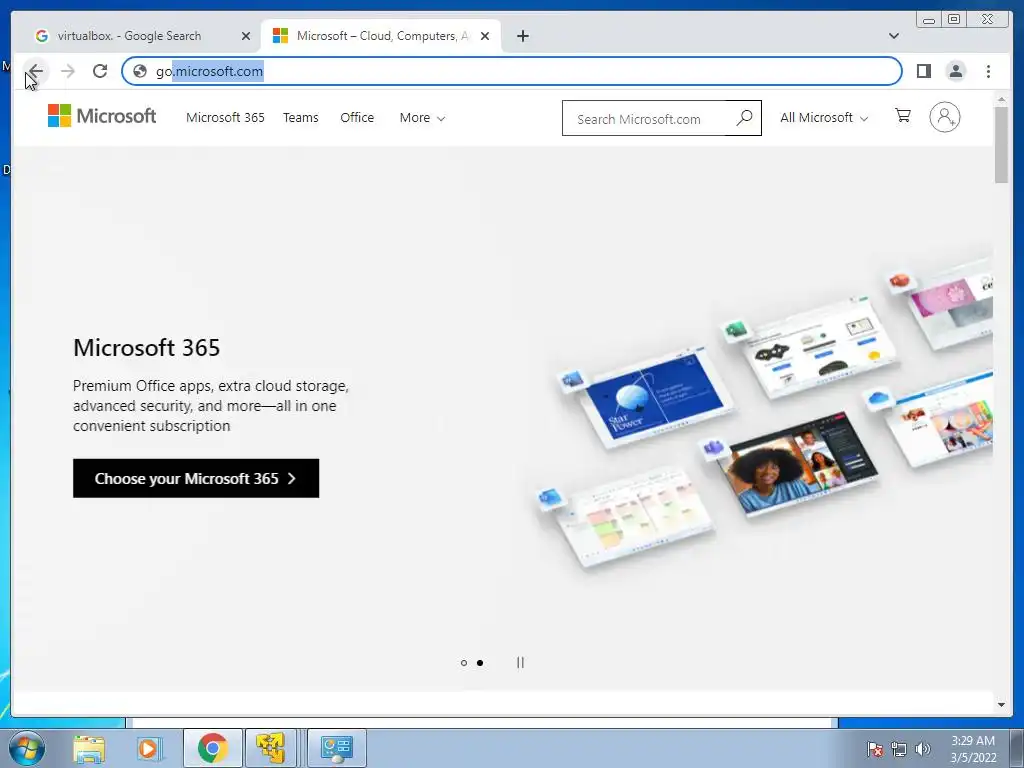Open Windows Media Player taskbar icon
Screen dimensions: 1024x768
[149, 748]
